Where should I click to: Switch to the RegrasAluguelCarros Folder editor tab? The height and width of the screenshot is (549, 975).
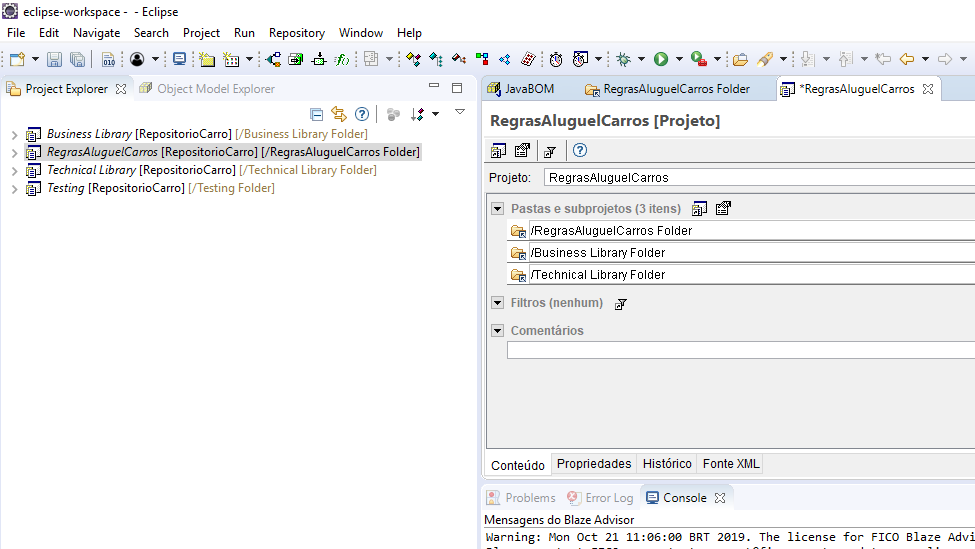pos(668,89)
